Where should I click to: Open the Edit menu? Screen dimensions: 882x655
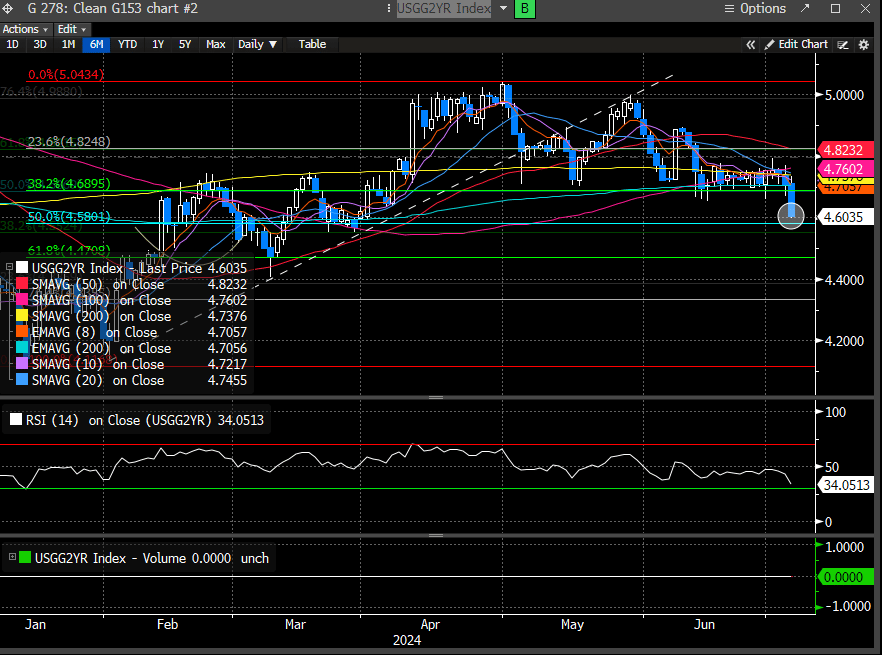[x=71, y=29]
